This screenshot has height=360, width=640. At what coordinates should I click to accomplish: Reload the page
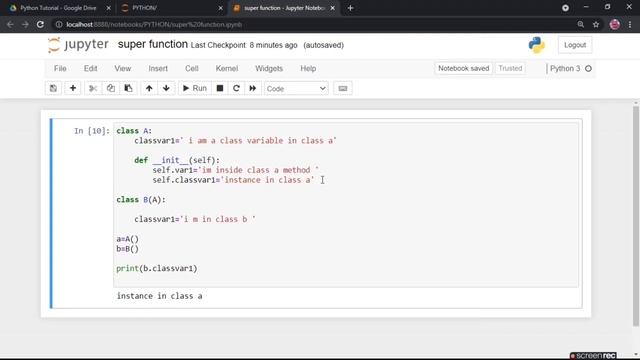point(40,24)
